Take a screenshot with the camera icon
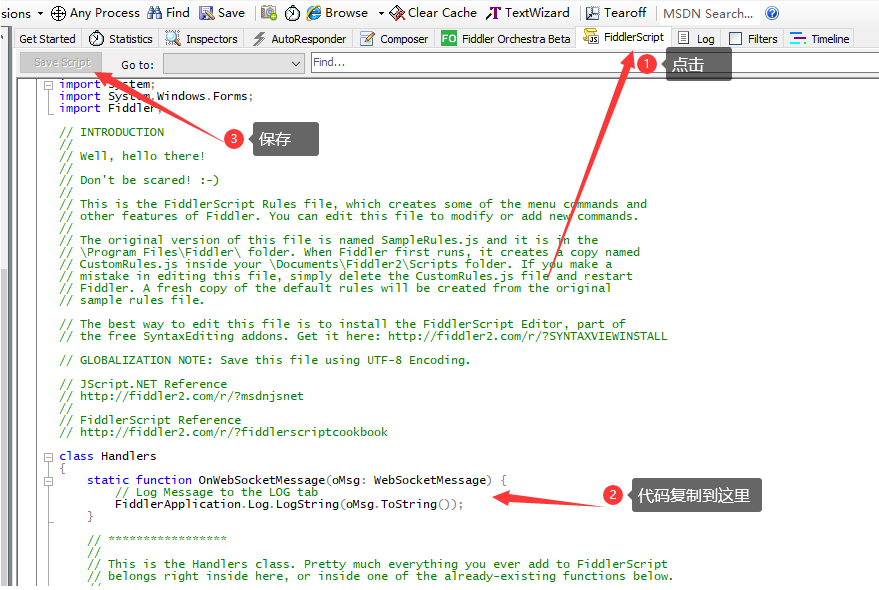Screen dimensions: 879x590 click(269, 13)
